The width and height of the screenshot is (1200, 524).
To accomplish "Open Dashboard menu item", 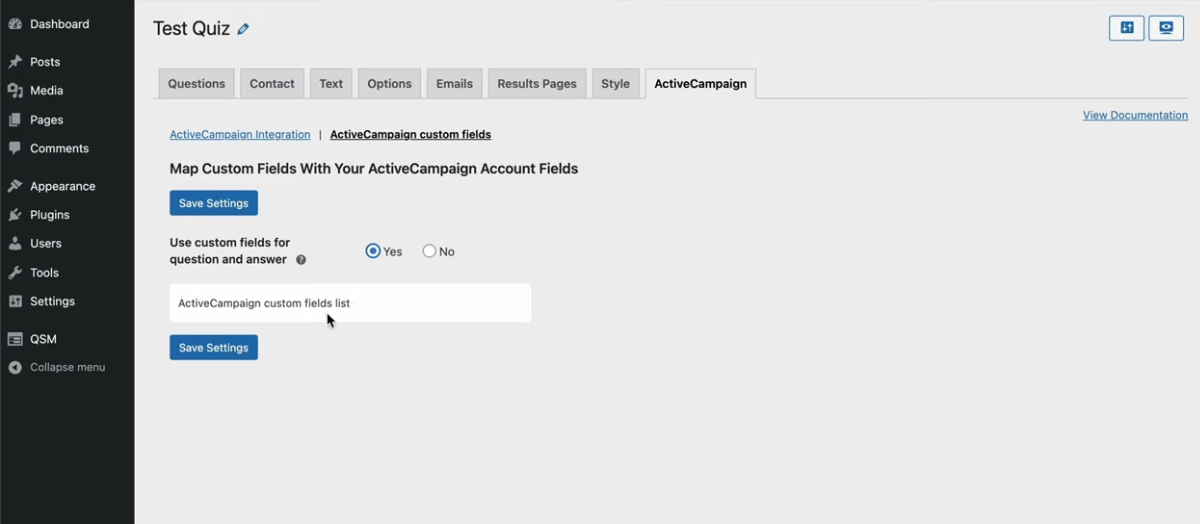I will [59, 24].
